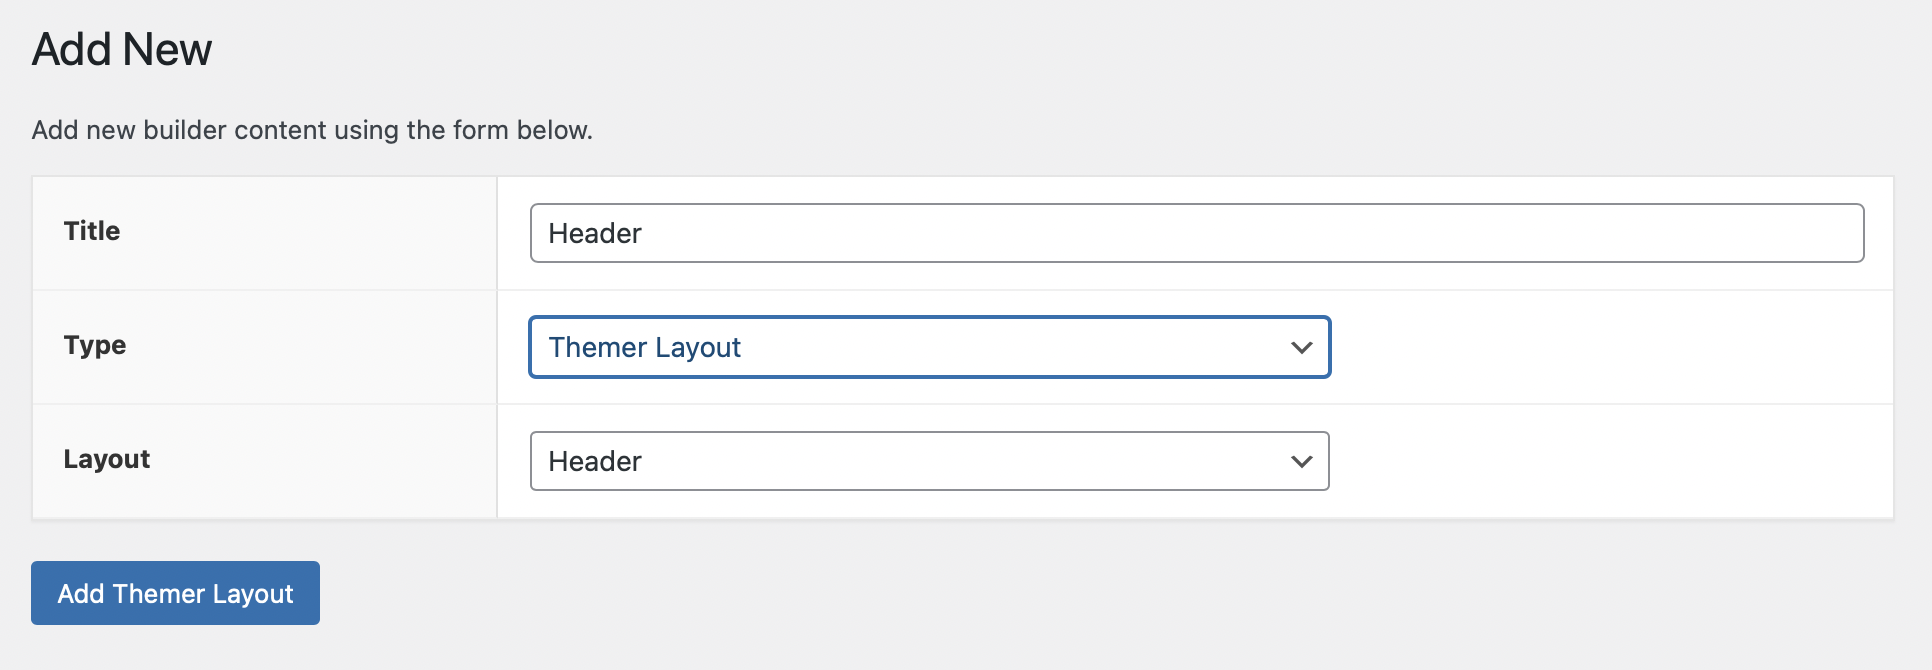Click the Header value in Layout select
This screenshot has width=1932, height=670.
click(x=595, y=461)
